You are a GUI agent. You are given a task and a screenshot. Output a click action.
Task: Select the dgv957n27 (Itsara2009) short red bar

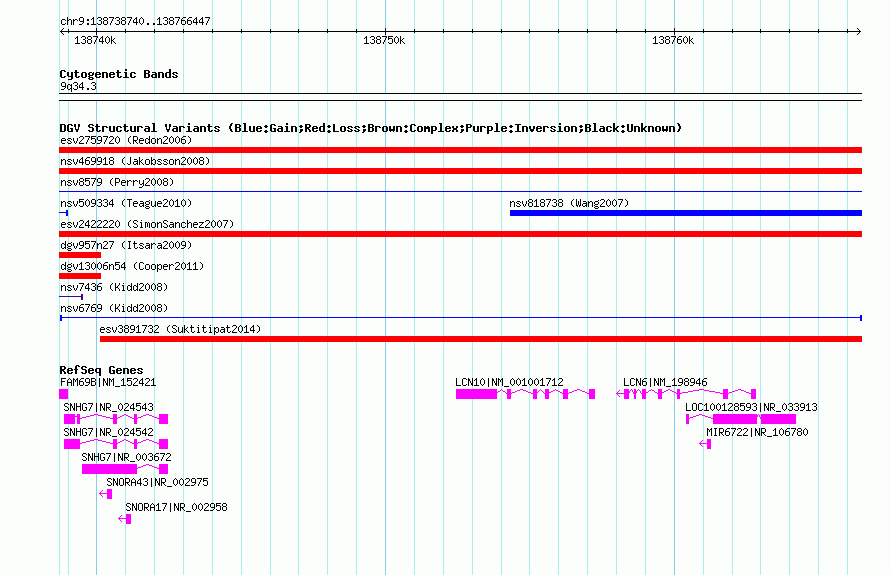click(x=80, y=255)
